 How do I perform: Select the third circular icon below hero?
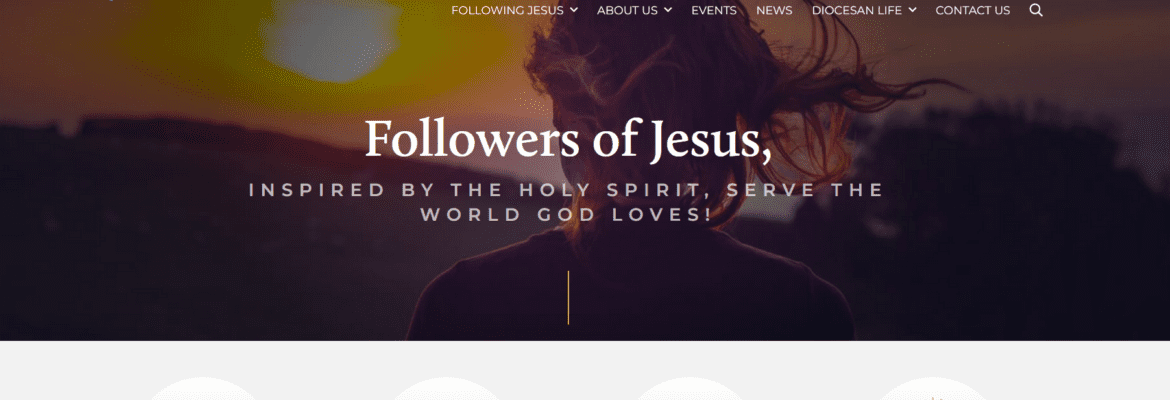689,389
